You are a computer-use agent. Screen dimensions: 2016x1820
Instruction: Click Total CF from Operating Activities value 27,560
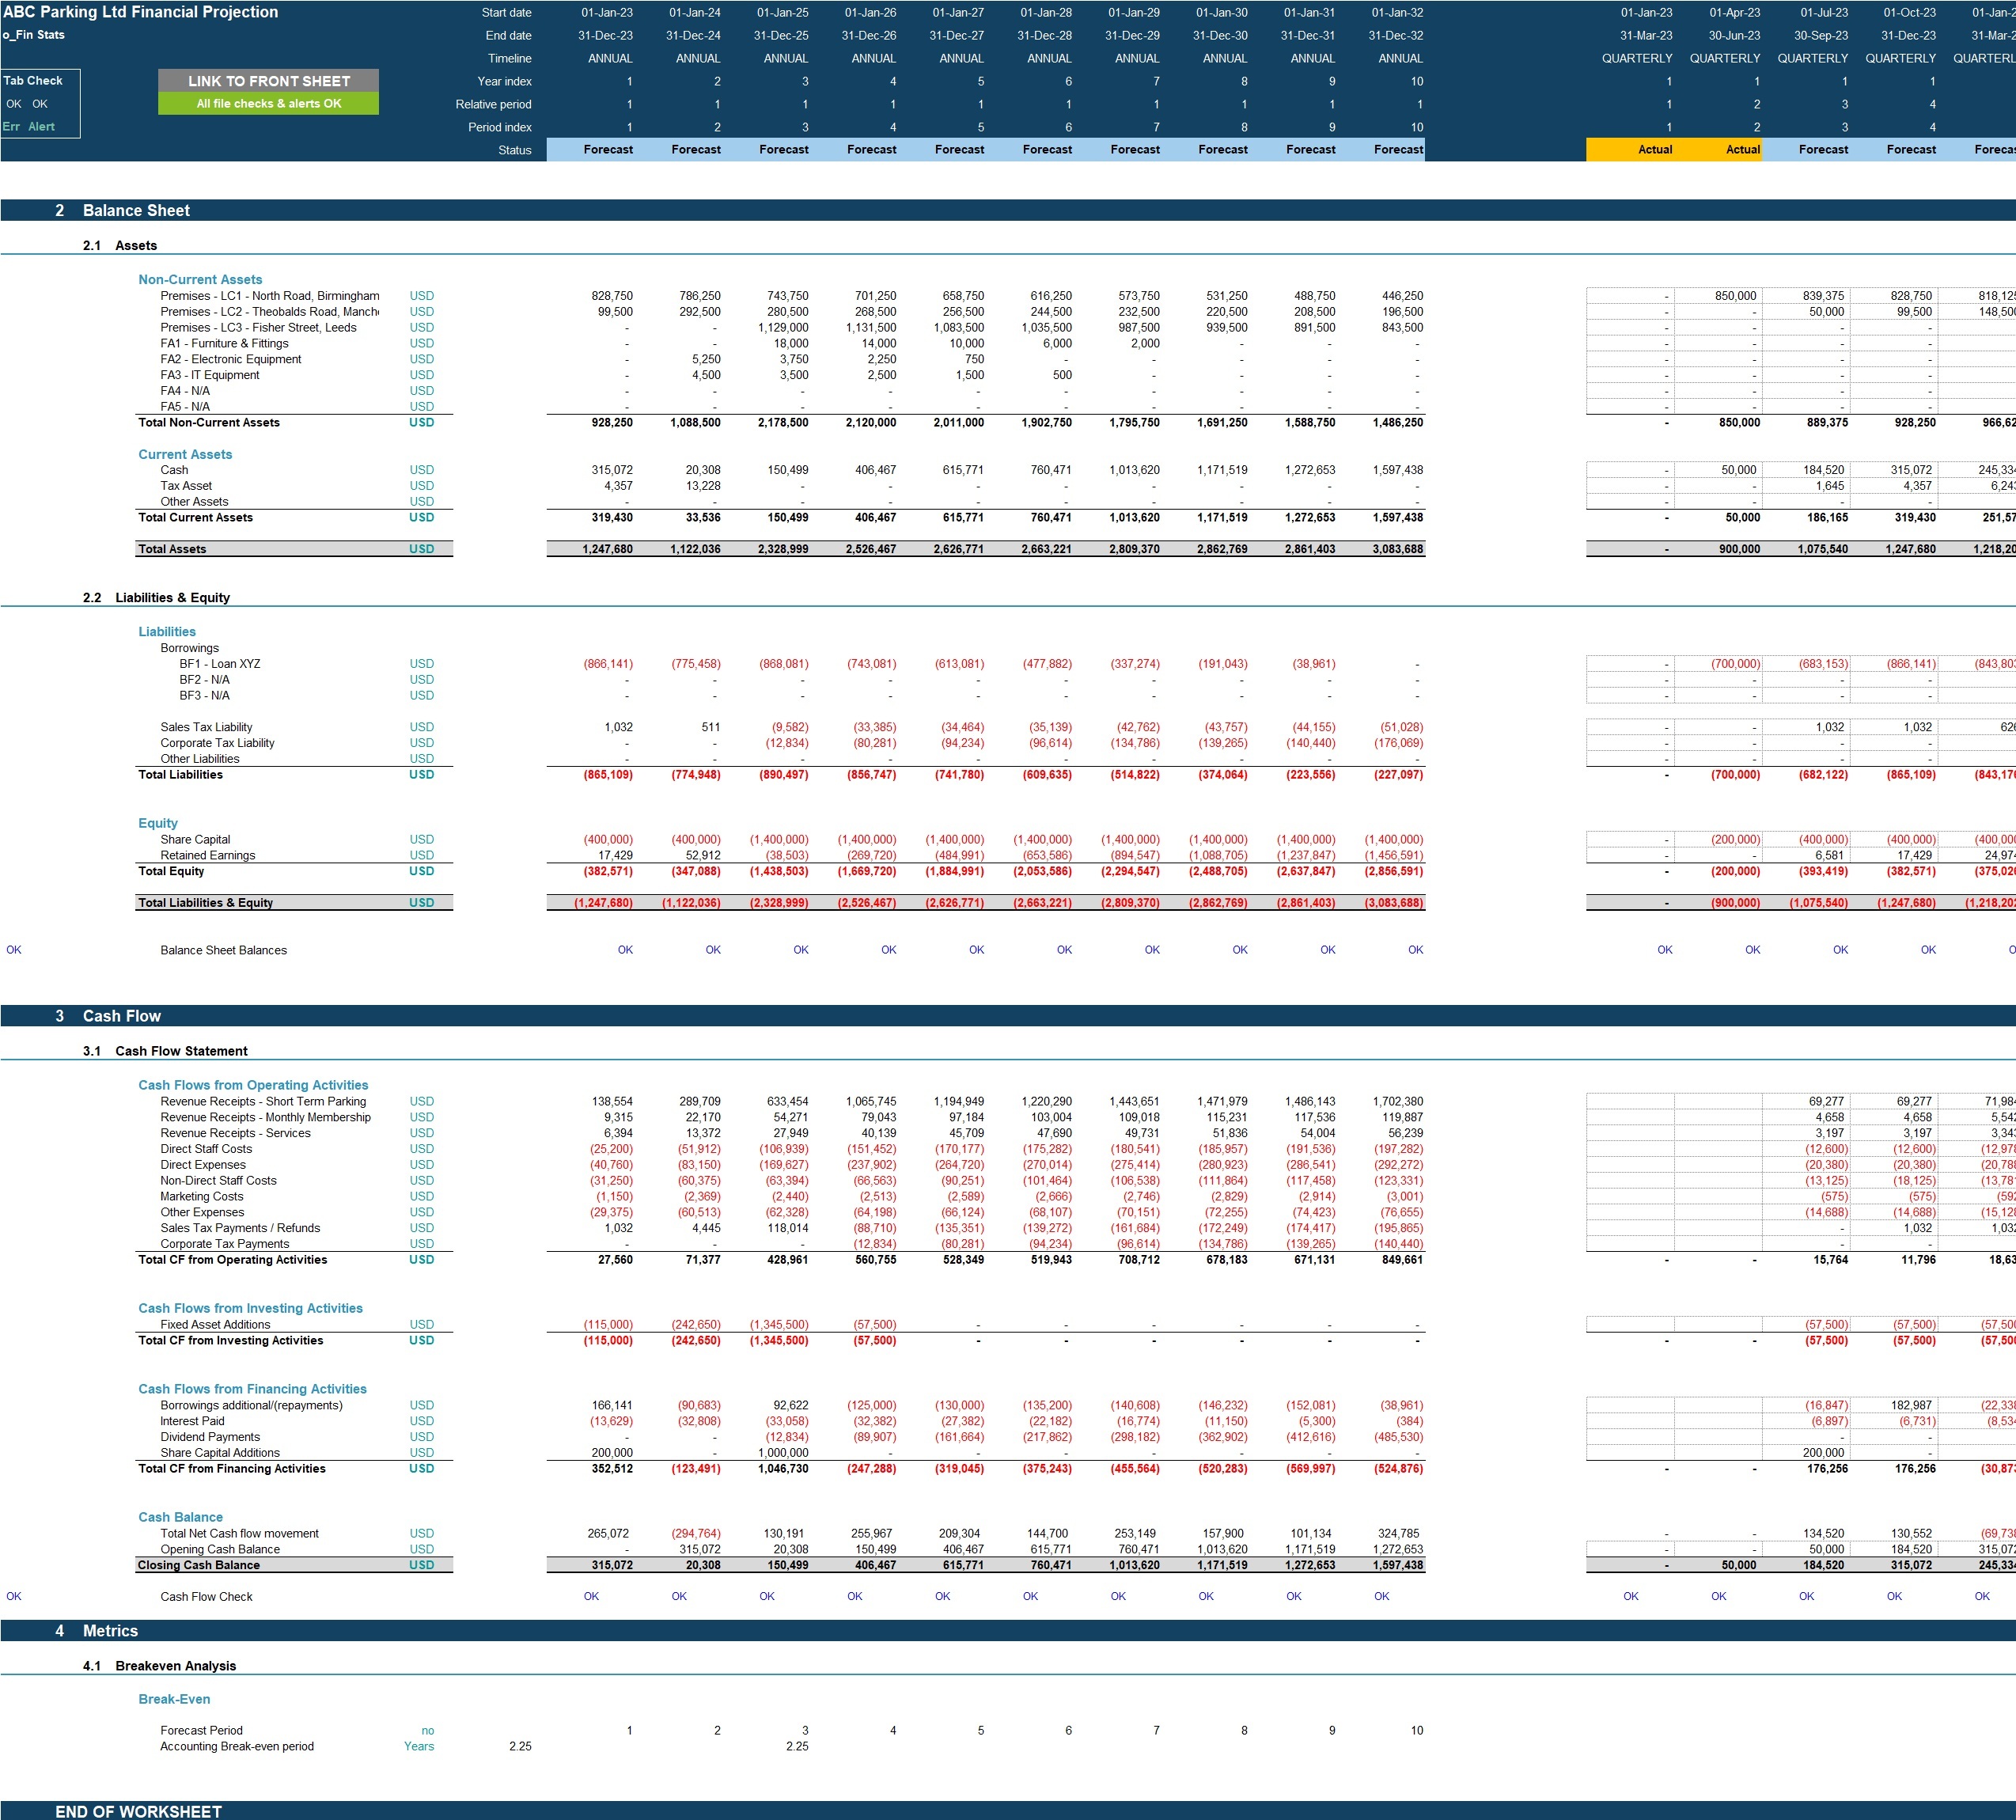pyautogui.click(x=615, y=1260)
